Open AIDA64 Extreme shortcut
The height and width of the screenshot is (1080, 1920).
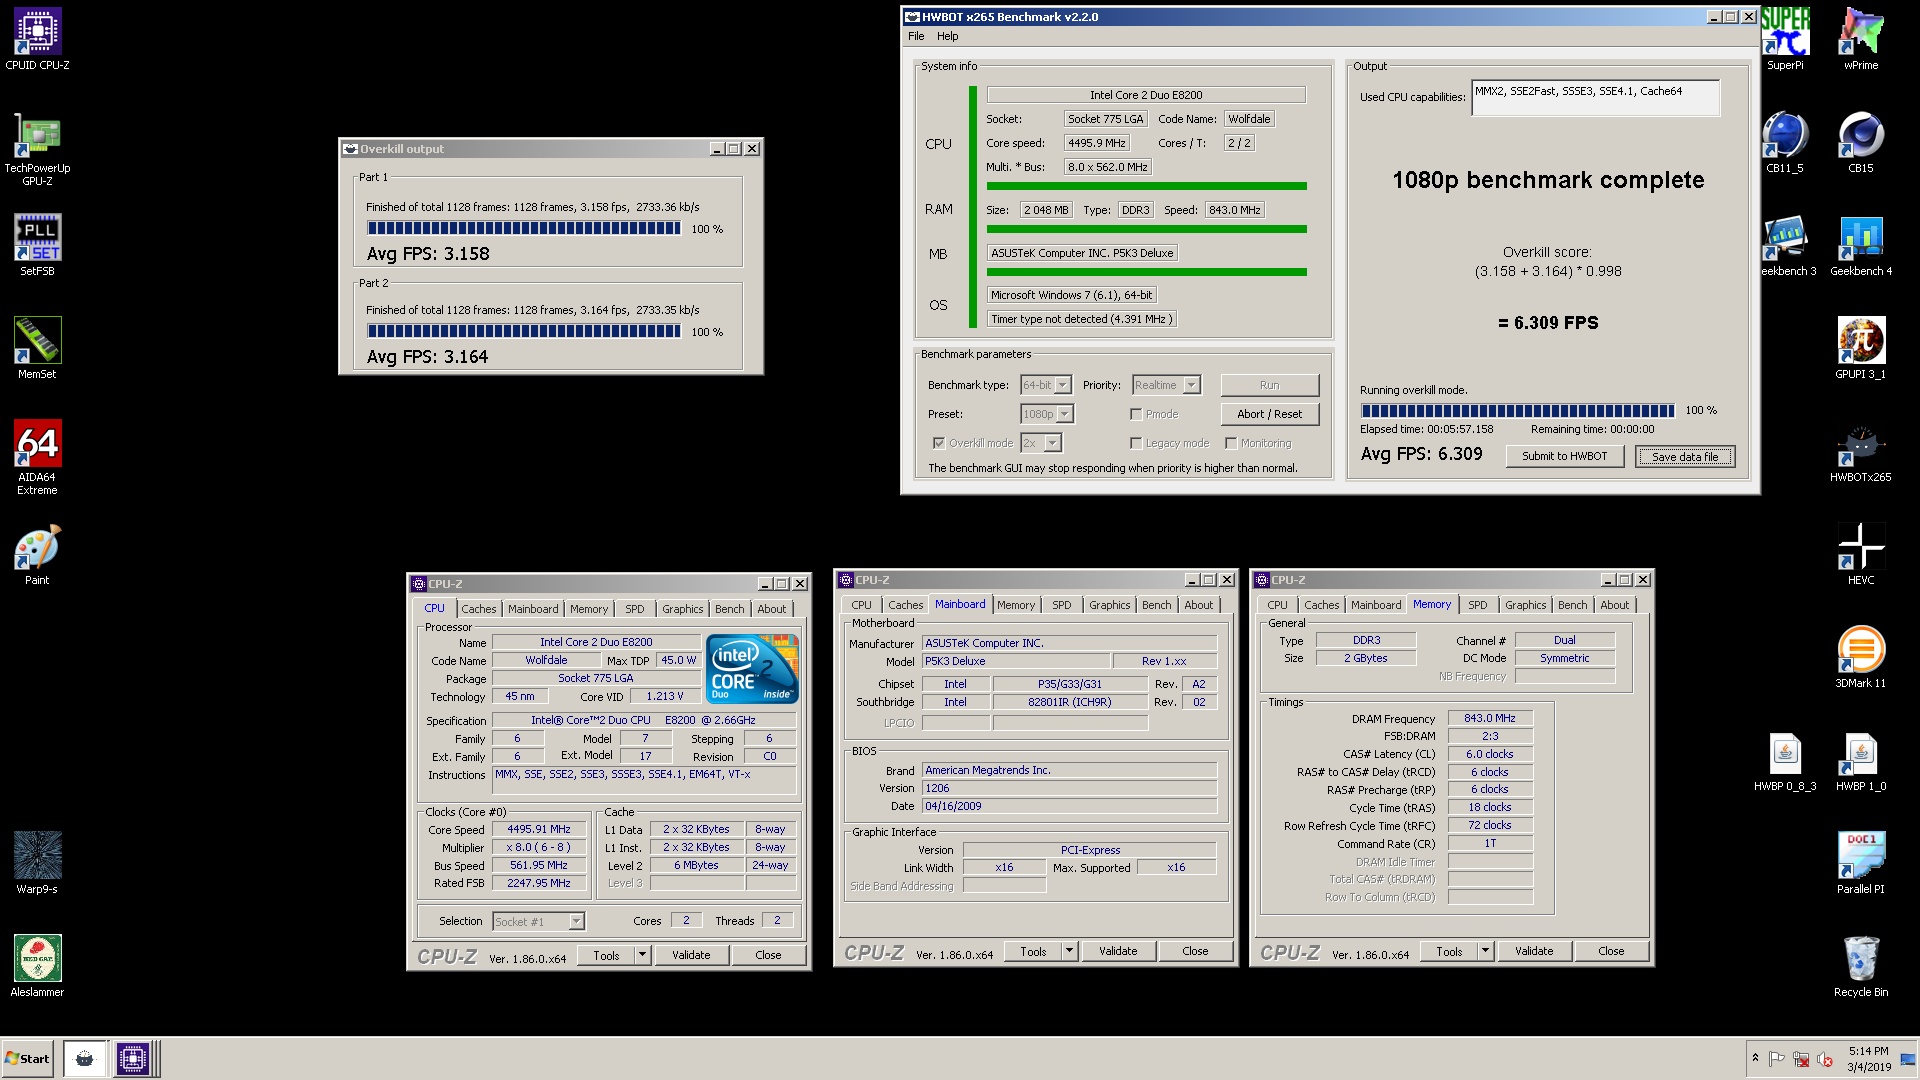tap(37, 458)
